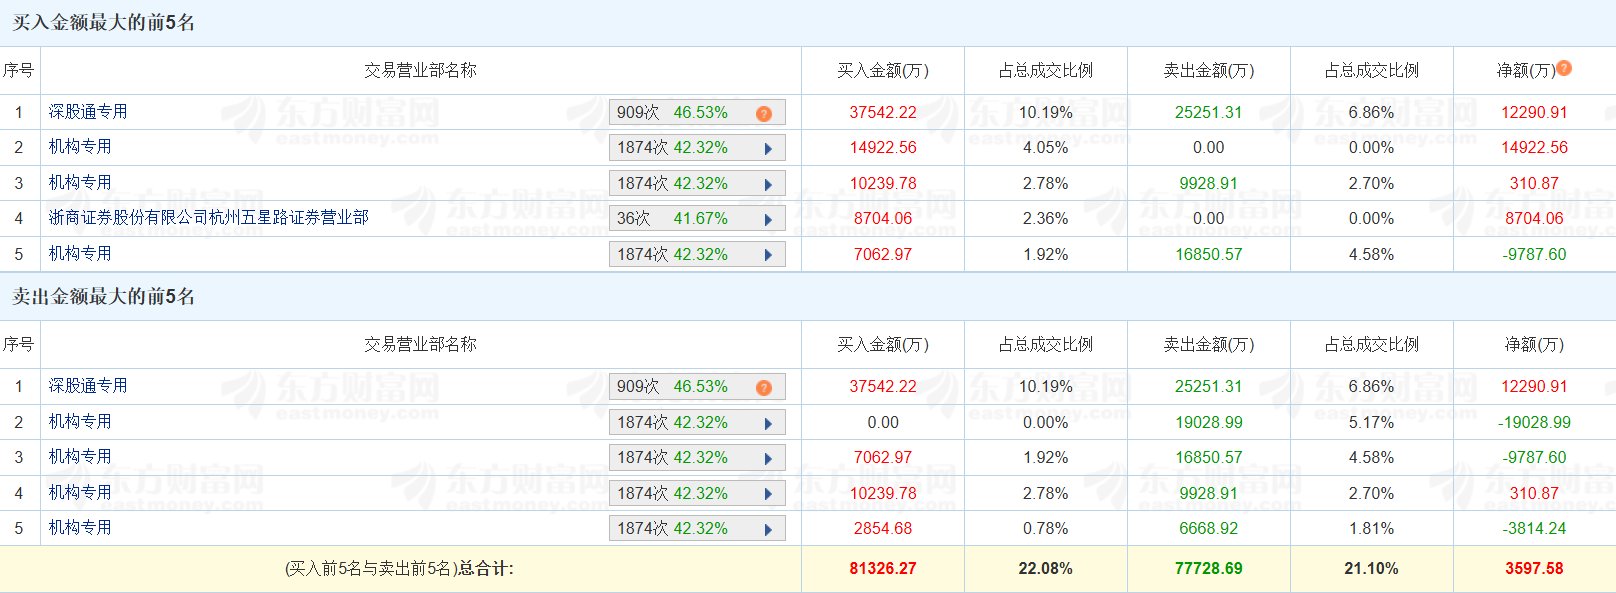Click orange help icon in sell table 深股通专用 row
Screen dimensions: 1616x593
[764, 387]
